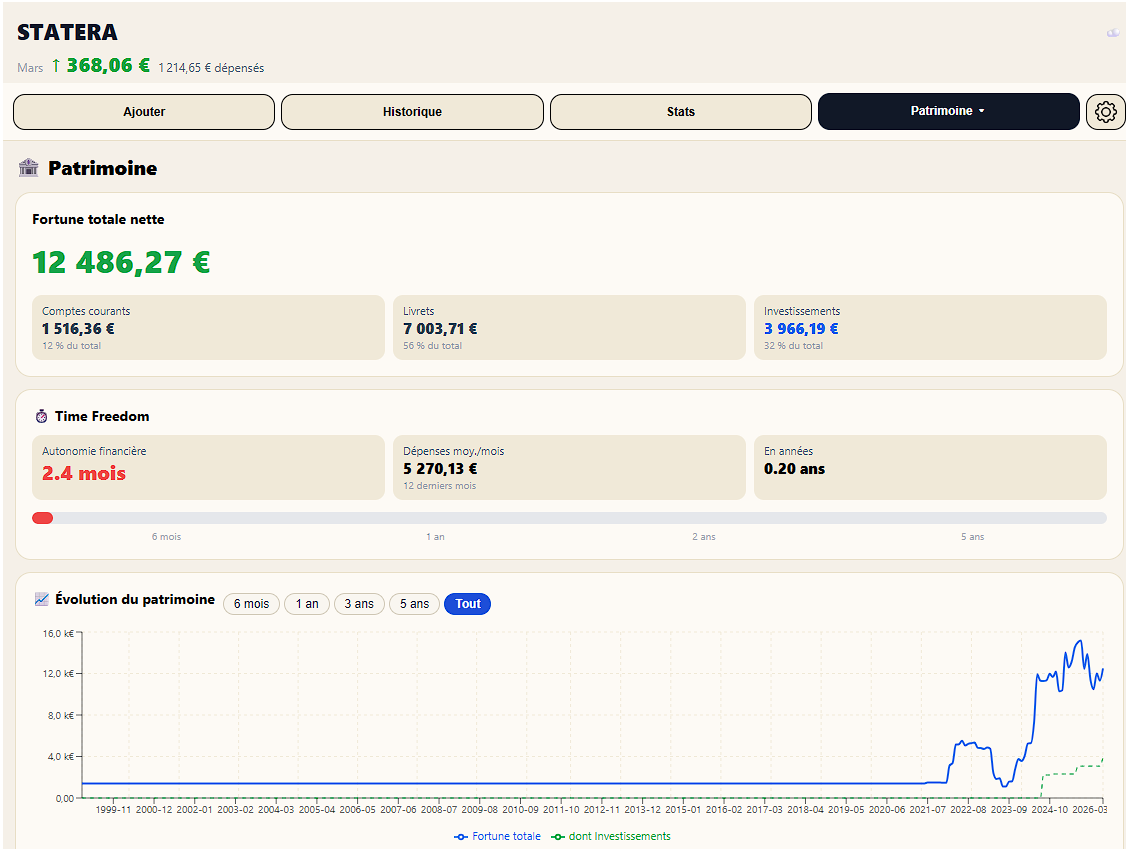Click the 16,0 k€ y-axis label
1126x849 pixels.
(x=58, y=634)
